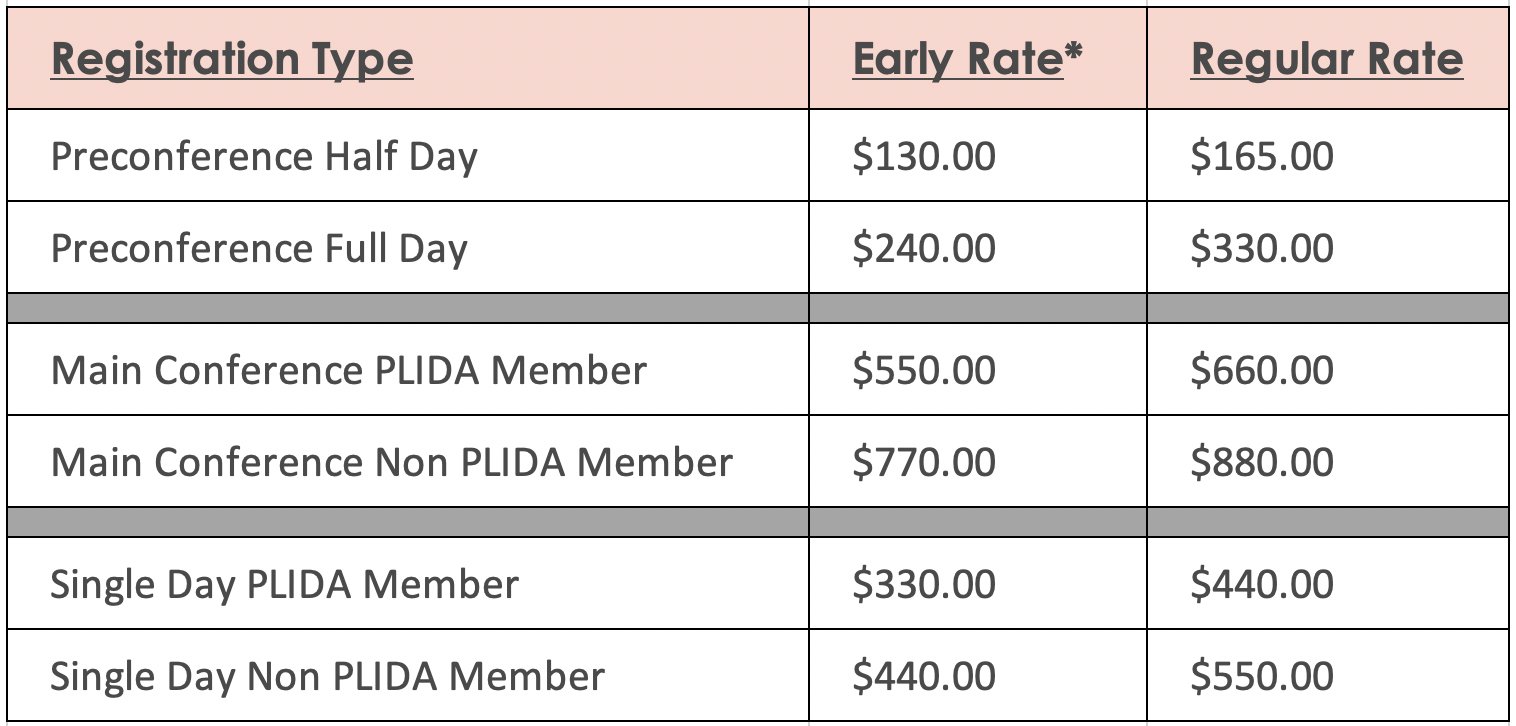Click the Early Rate column header
The width and height of the screenshot is (1516, 726).
pyautogui.click(x=958, y=59)
